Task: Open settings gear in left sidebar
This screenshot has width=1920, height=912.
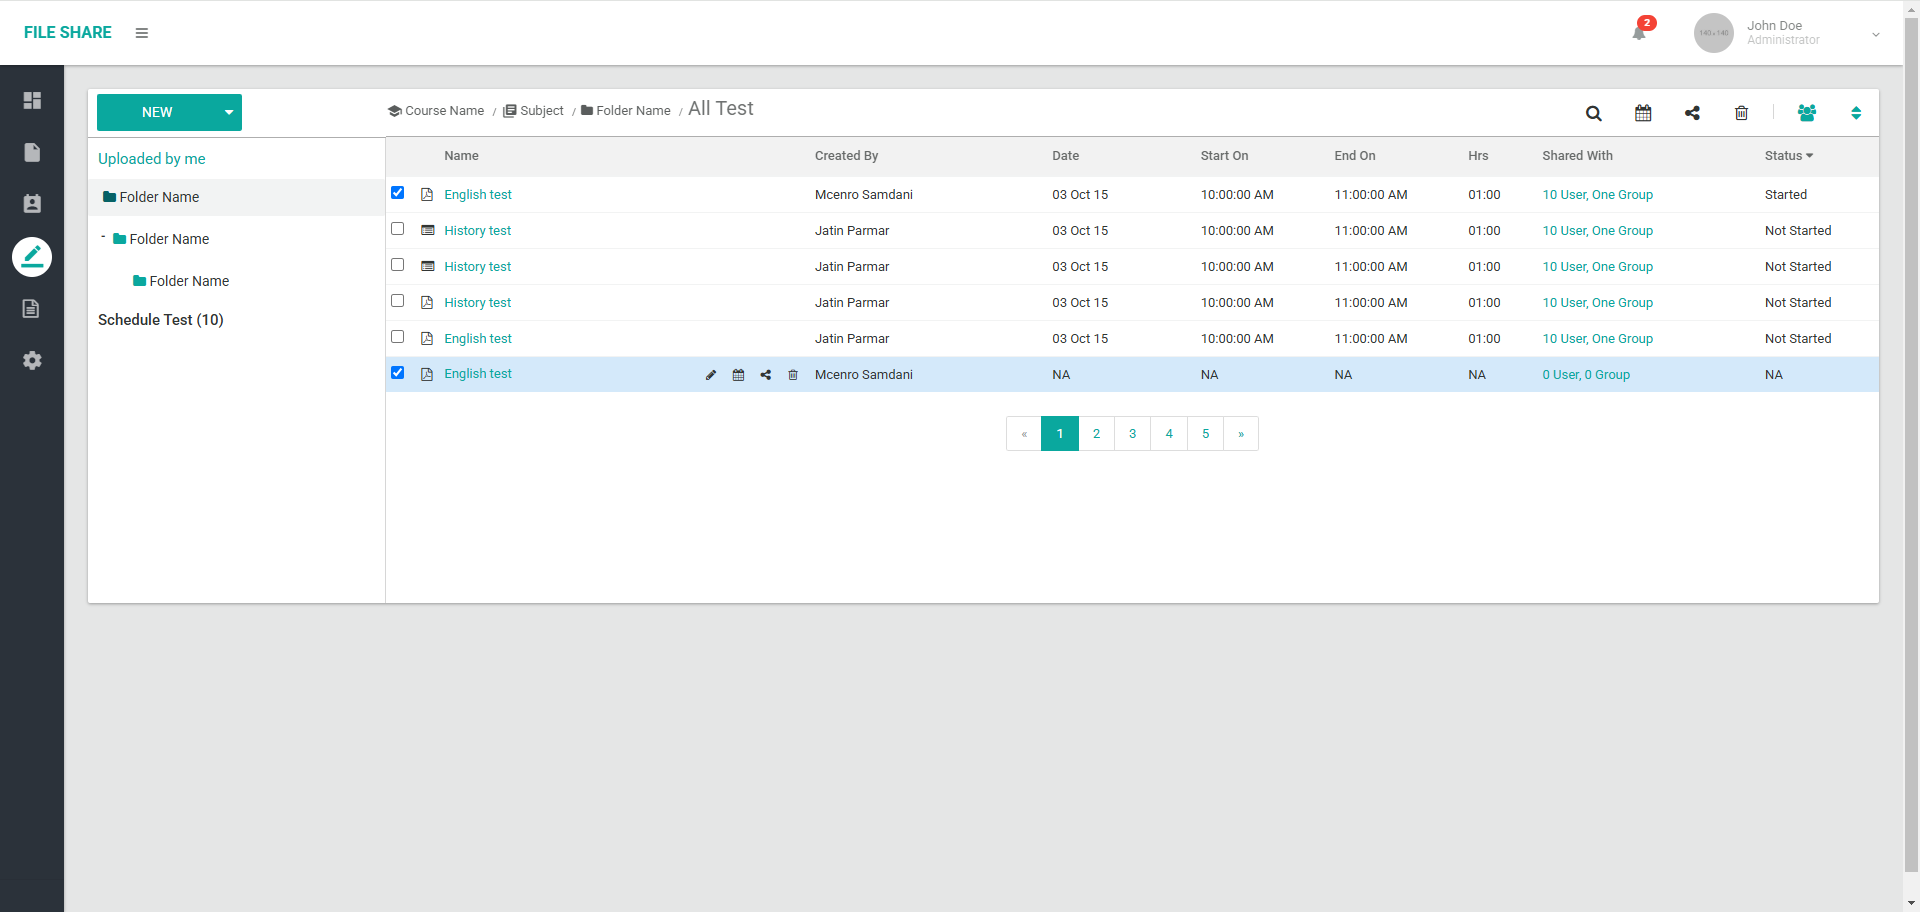Action: 32,360
